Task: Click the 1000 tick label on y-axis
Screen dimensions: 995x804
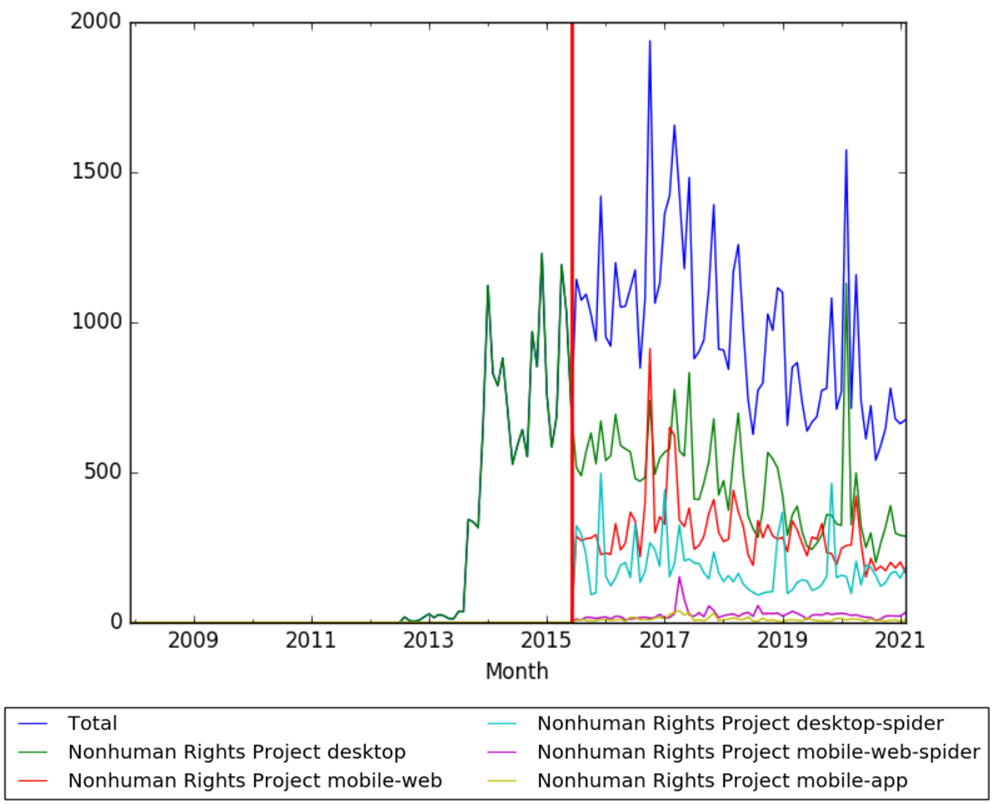Action: click(96, 322)
